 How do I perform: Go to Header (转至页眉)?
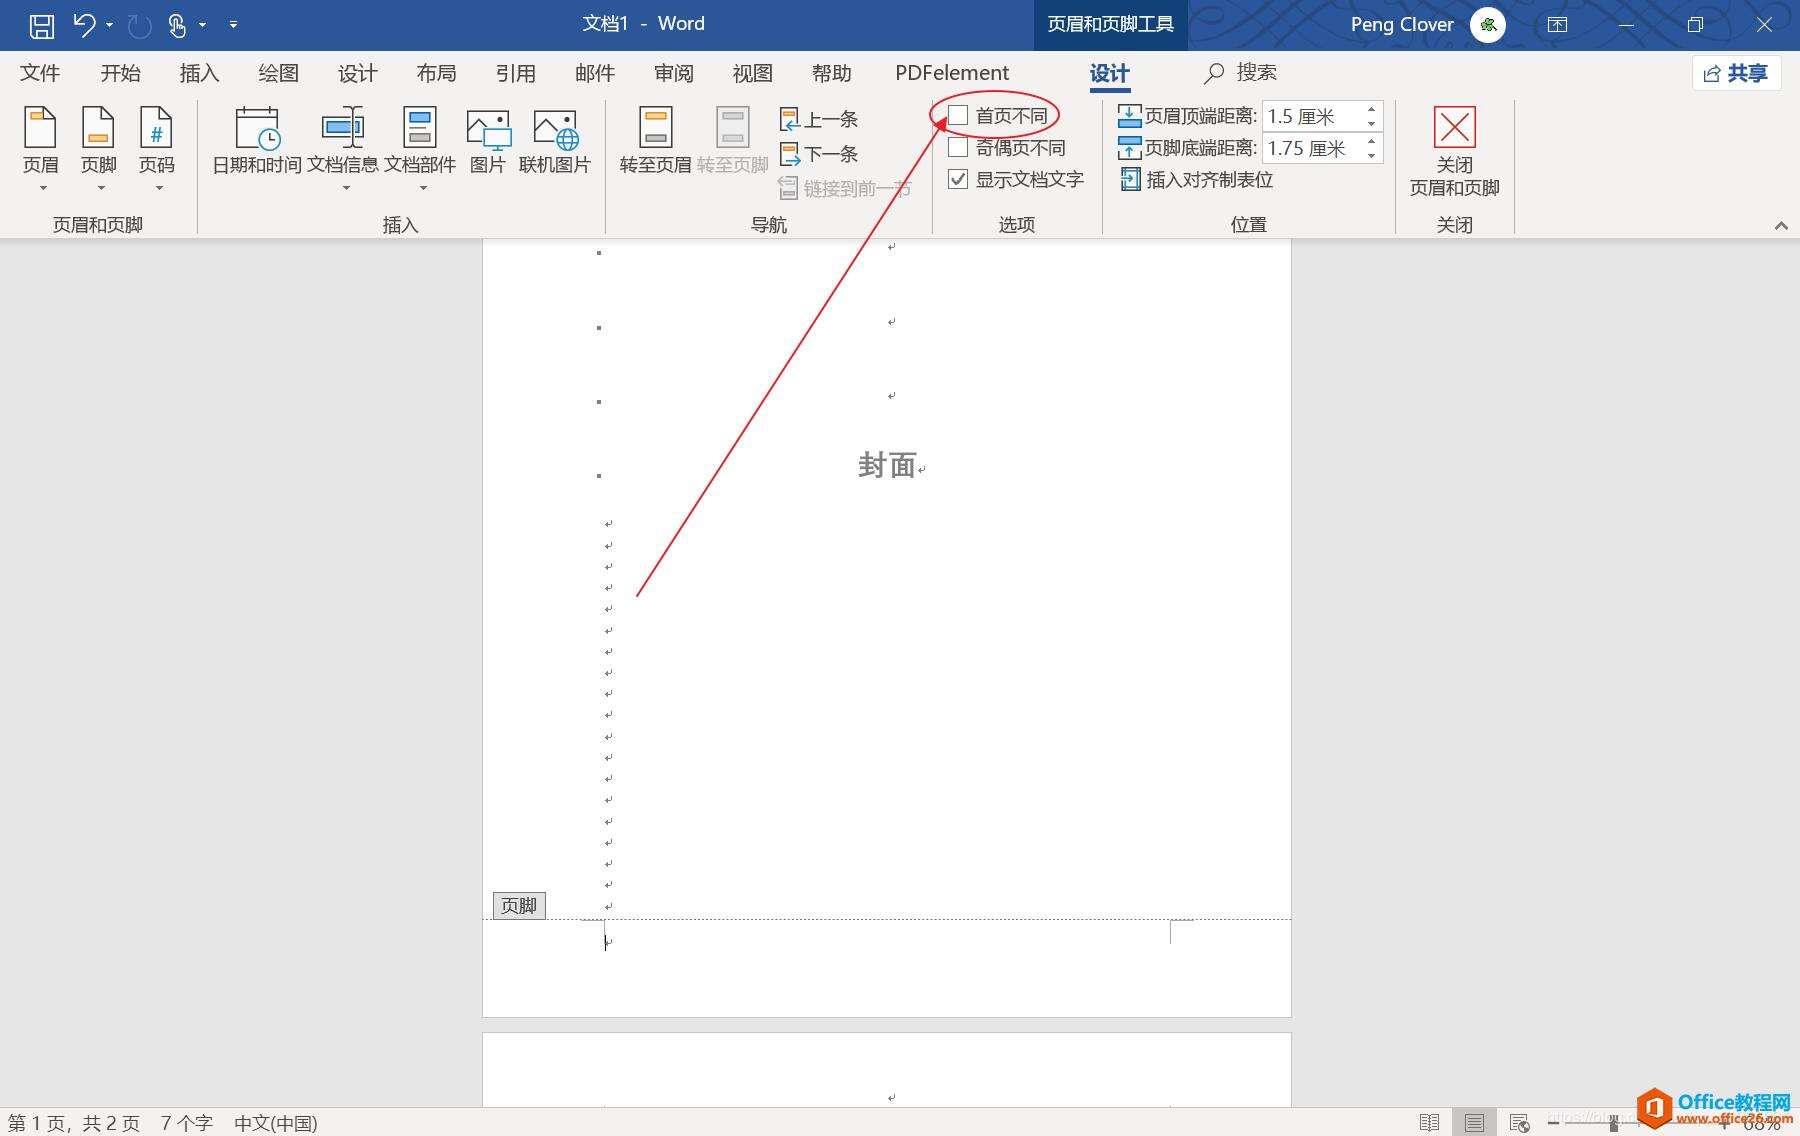tap(655, 141)
